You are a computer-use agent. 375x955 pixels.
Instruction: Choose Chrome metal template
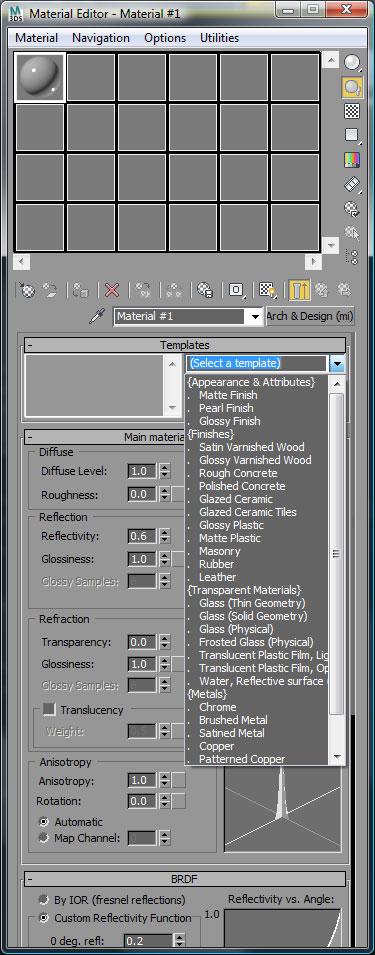click(x=217, y=707)
